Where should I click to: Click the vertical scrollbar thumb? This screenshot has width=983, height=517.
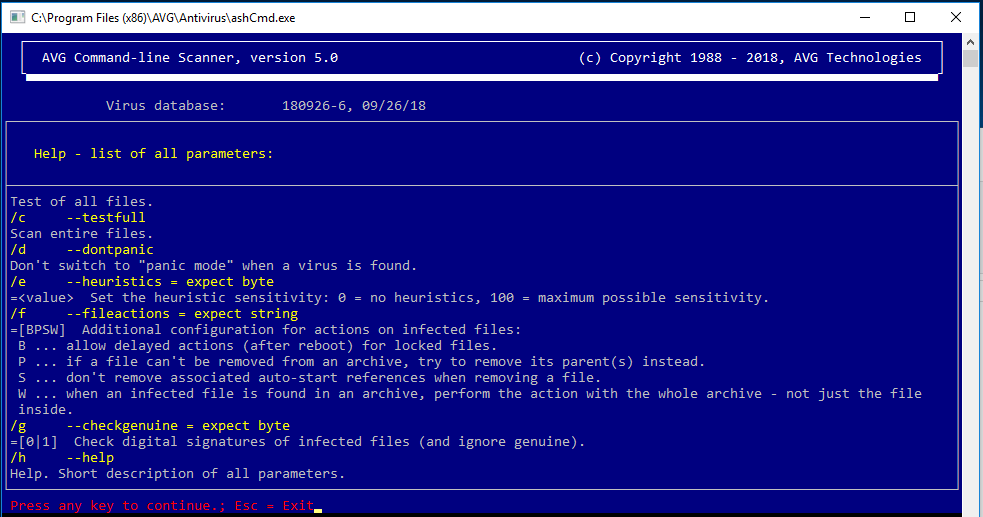coord(970,59)
